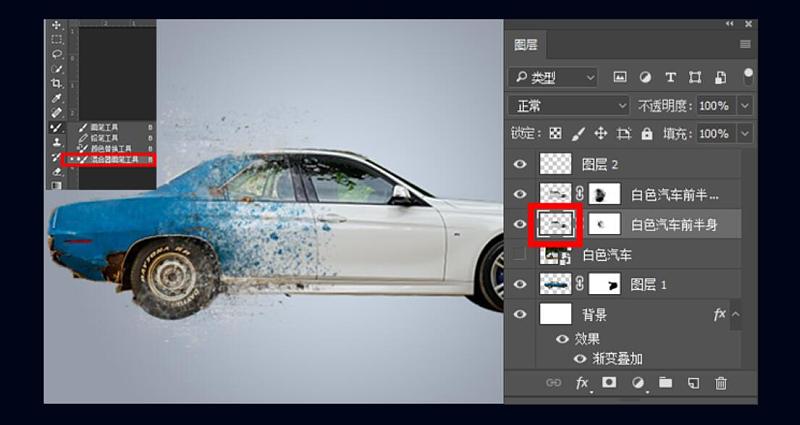Select the Move tool
The width and height of the screenshot is (800, 425).
coord(57,26)
